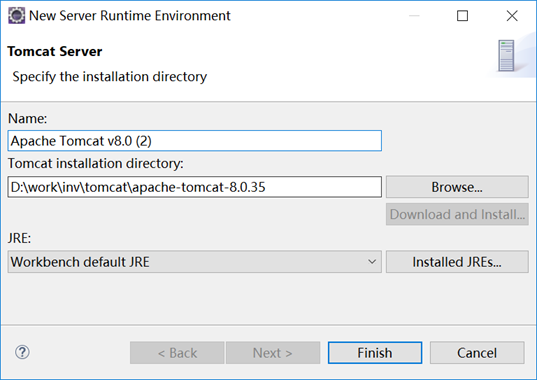The height and width of the screenshot is (380, 537).
Task: Click the Tomcat Server heading text
Action: [x=55, y=51]
